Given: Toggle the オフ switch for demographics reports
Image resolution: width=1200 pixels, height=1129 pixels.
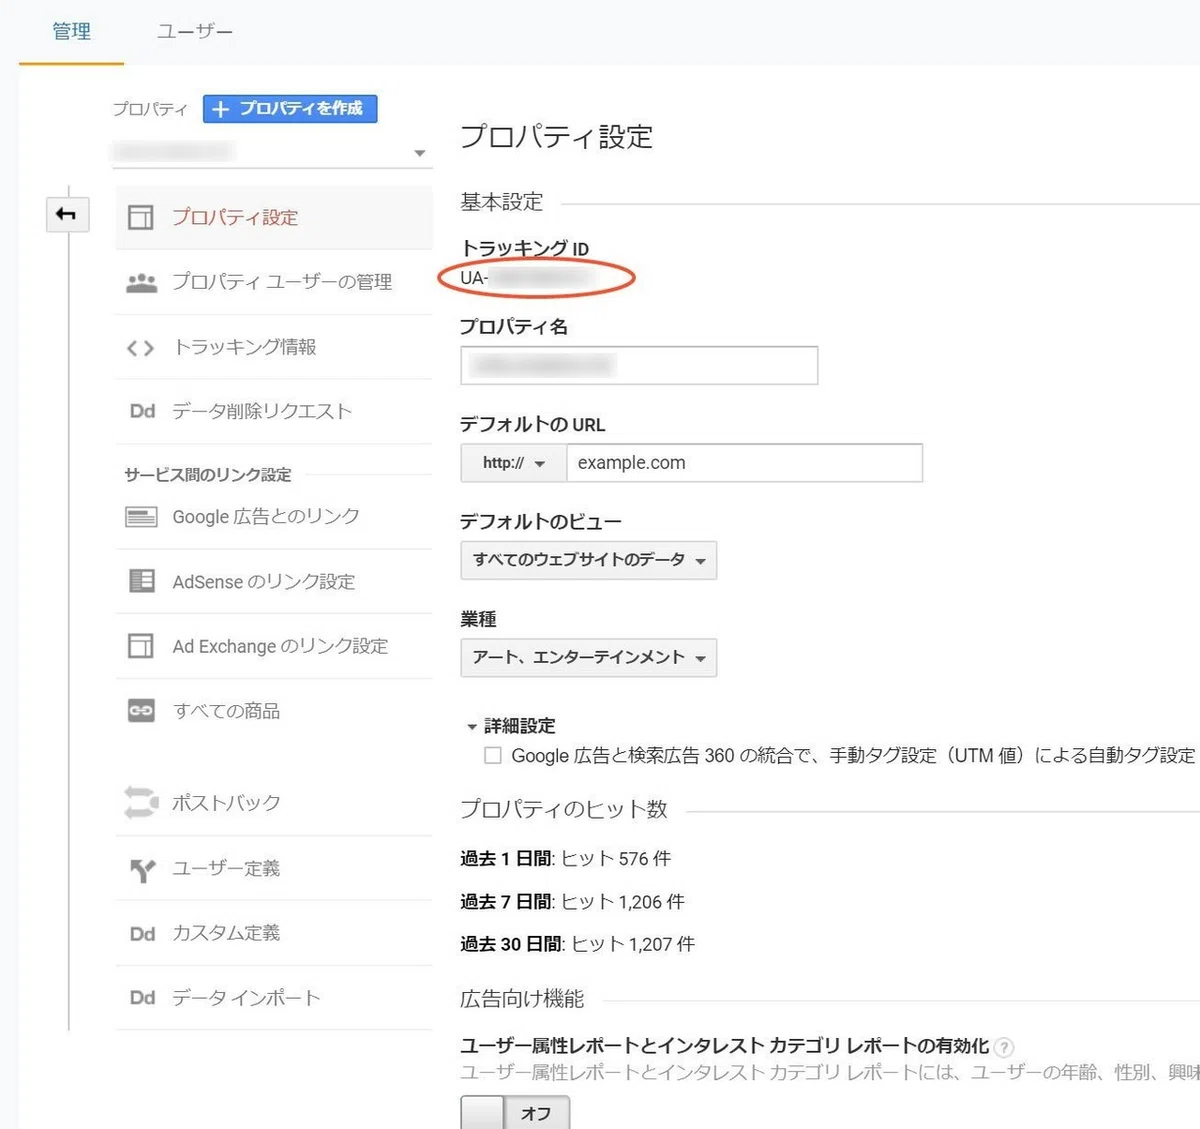Looking at the screenshot, I should (x=515, y=1113).
